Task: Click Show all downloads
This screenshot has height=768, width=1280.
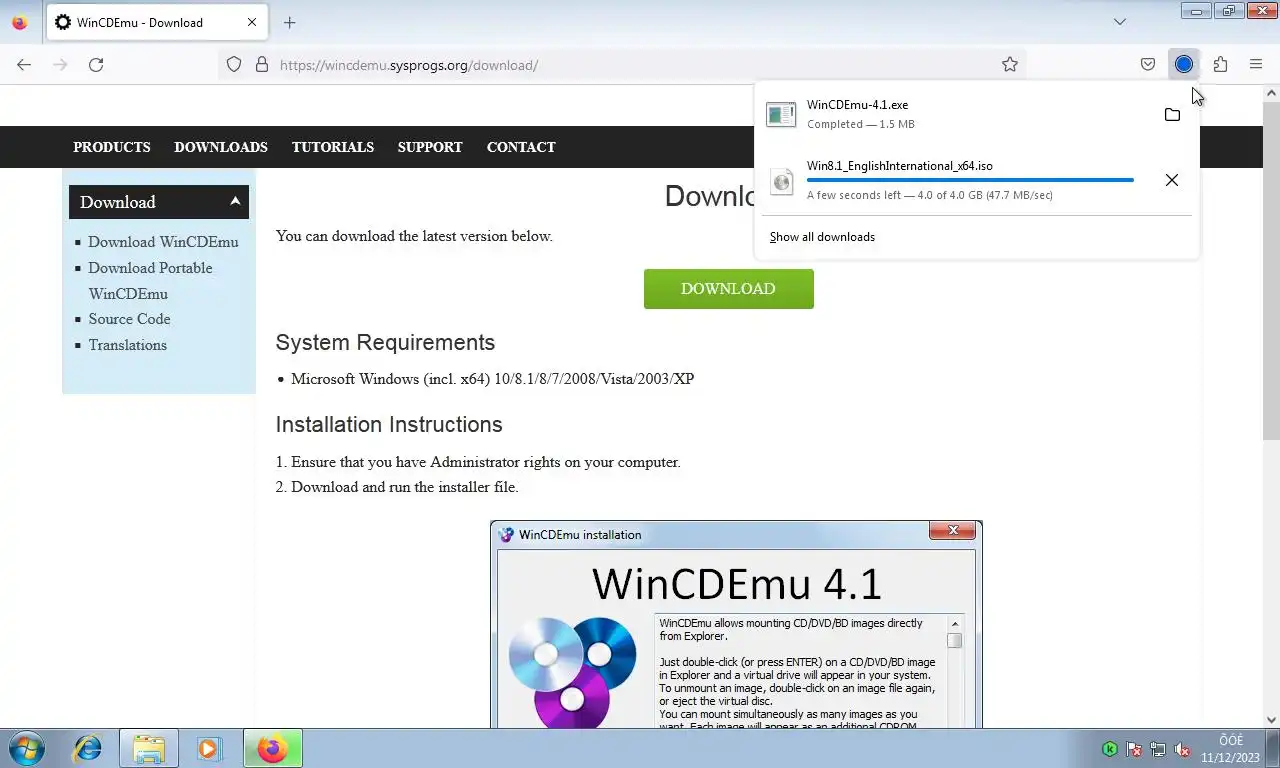Action: (x=822, y=237)
